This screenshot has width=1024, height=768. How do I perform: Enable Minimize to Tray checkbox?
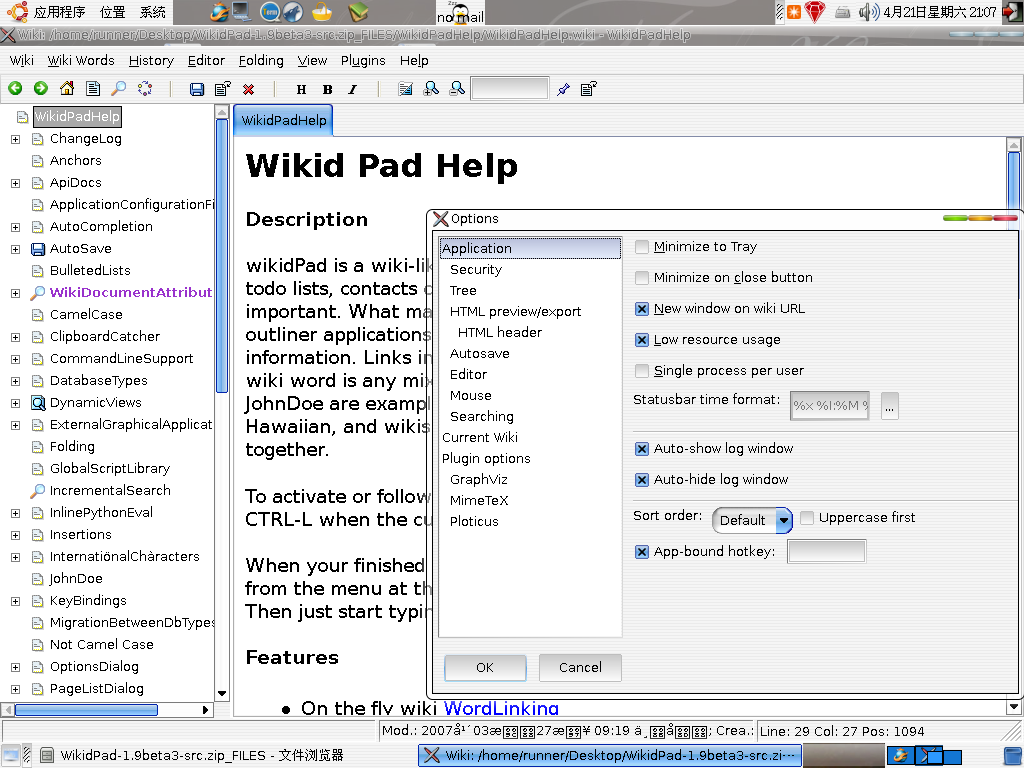(642, 247)
